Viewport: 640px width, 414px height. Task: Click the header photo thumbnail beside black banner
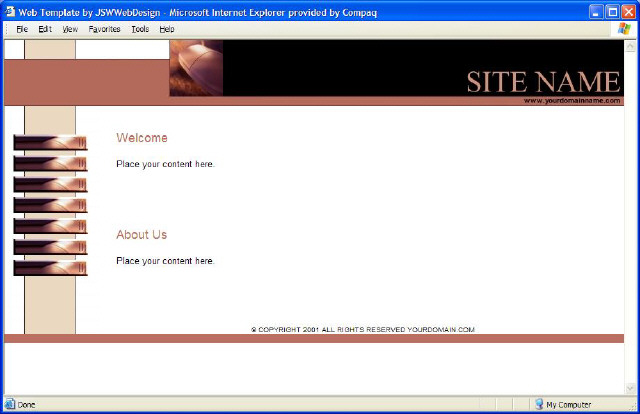click(x=196, y=68)
